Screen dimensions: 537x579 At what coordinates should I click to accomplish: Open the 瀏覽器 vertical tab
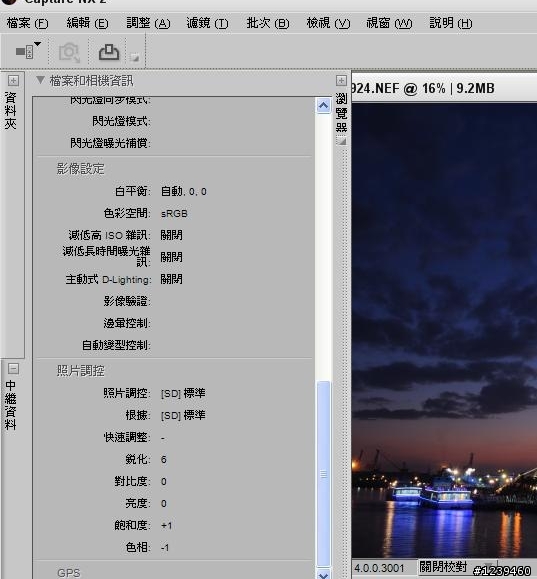point(341,112)
